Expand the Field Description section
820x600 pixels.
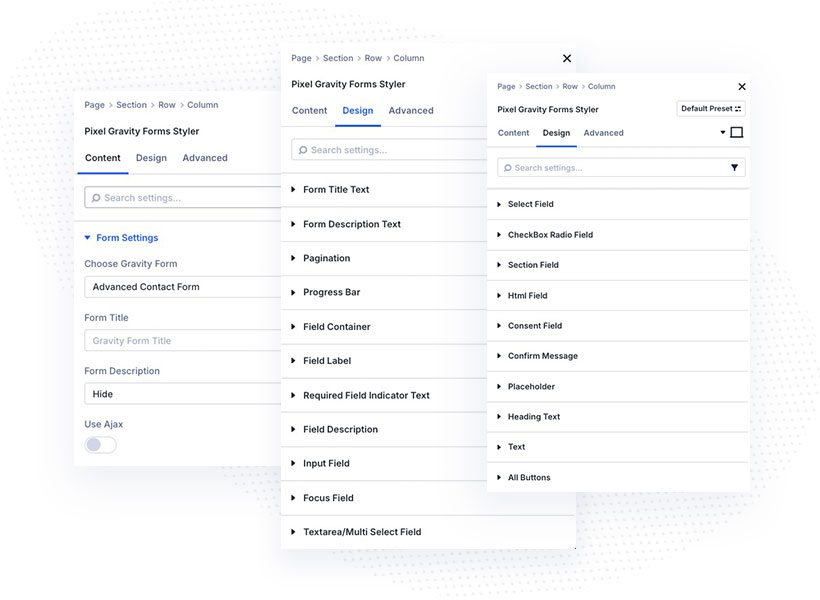[384, 429]
